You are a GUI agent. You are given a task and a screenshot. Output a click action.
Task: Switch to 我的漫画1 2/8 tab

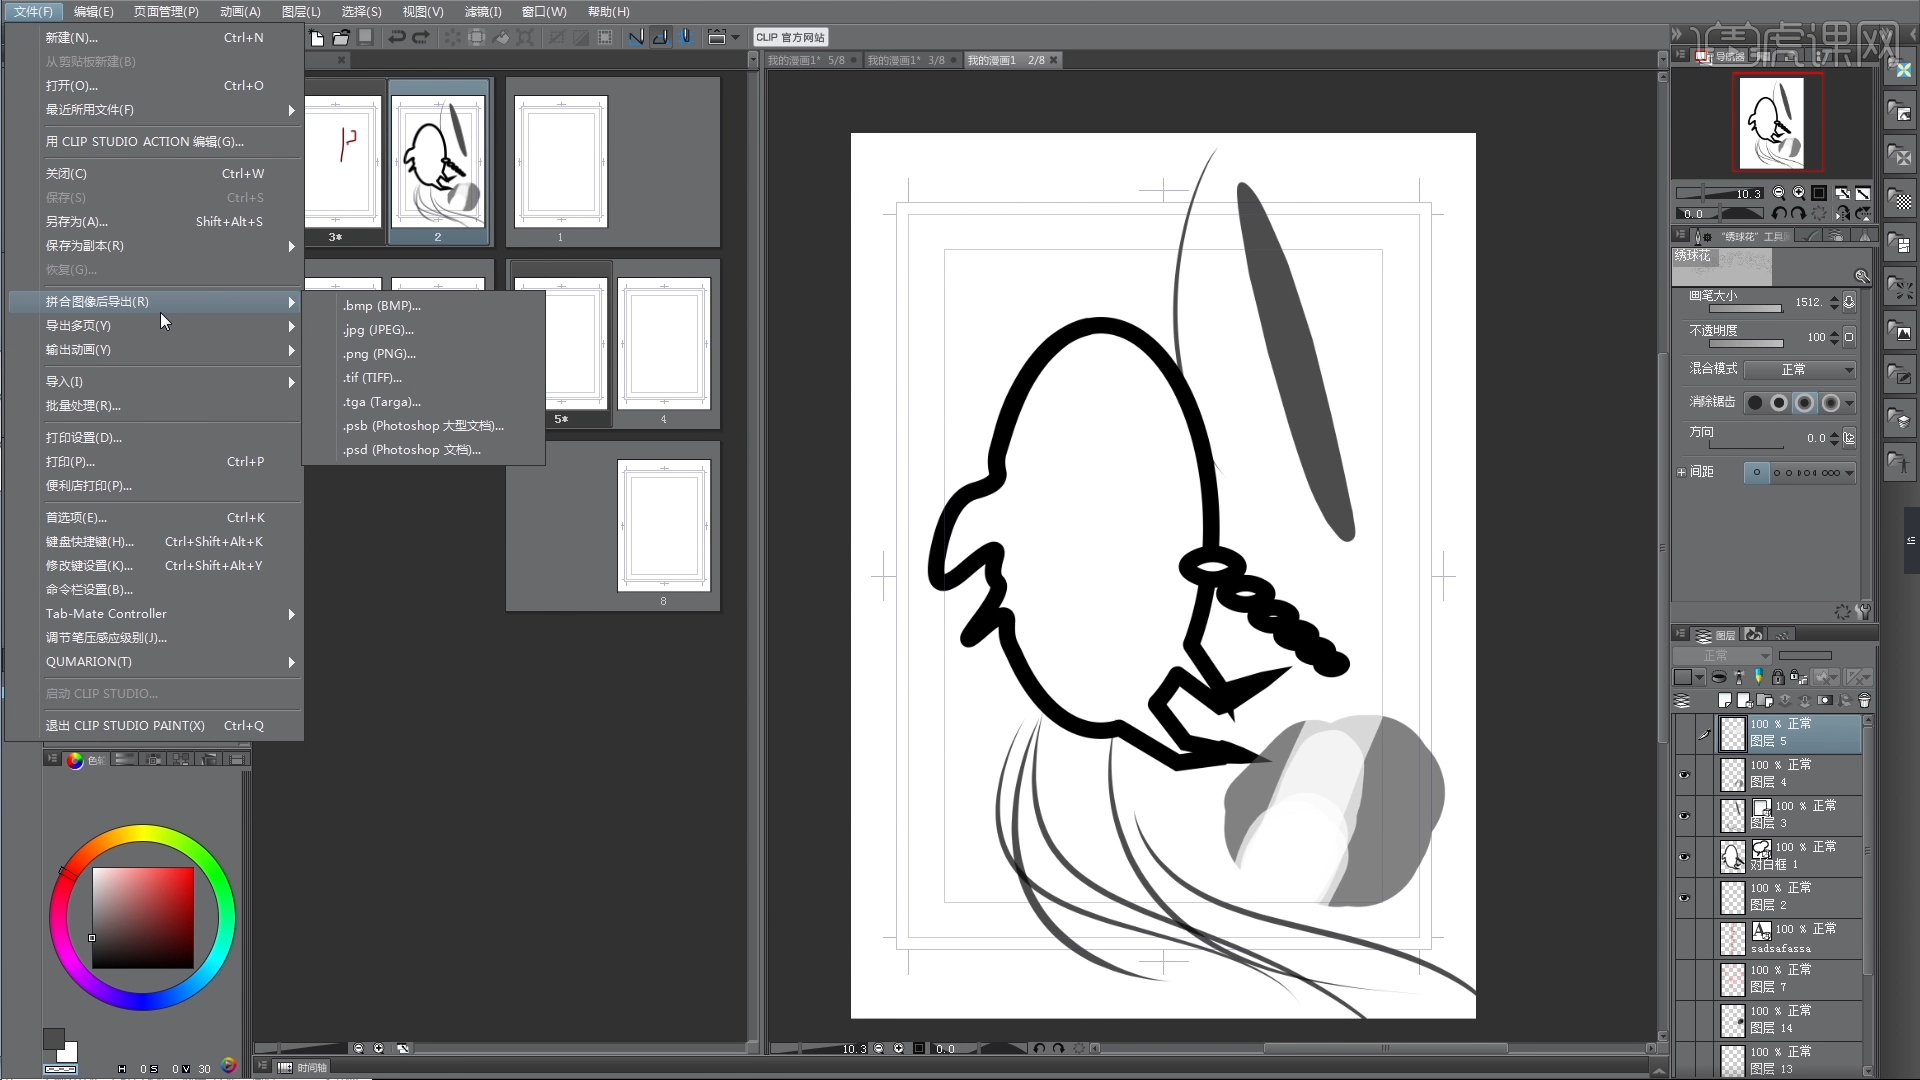pos(1005,61)
